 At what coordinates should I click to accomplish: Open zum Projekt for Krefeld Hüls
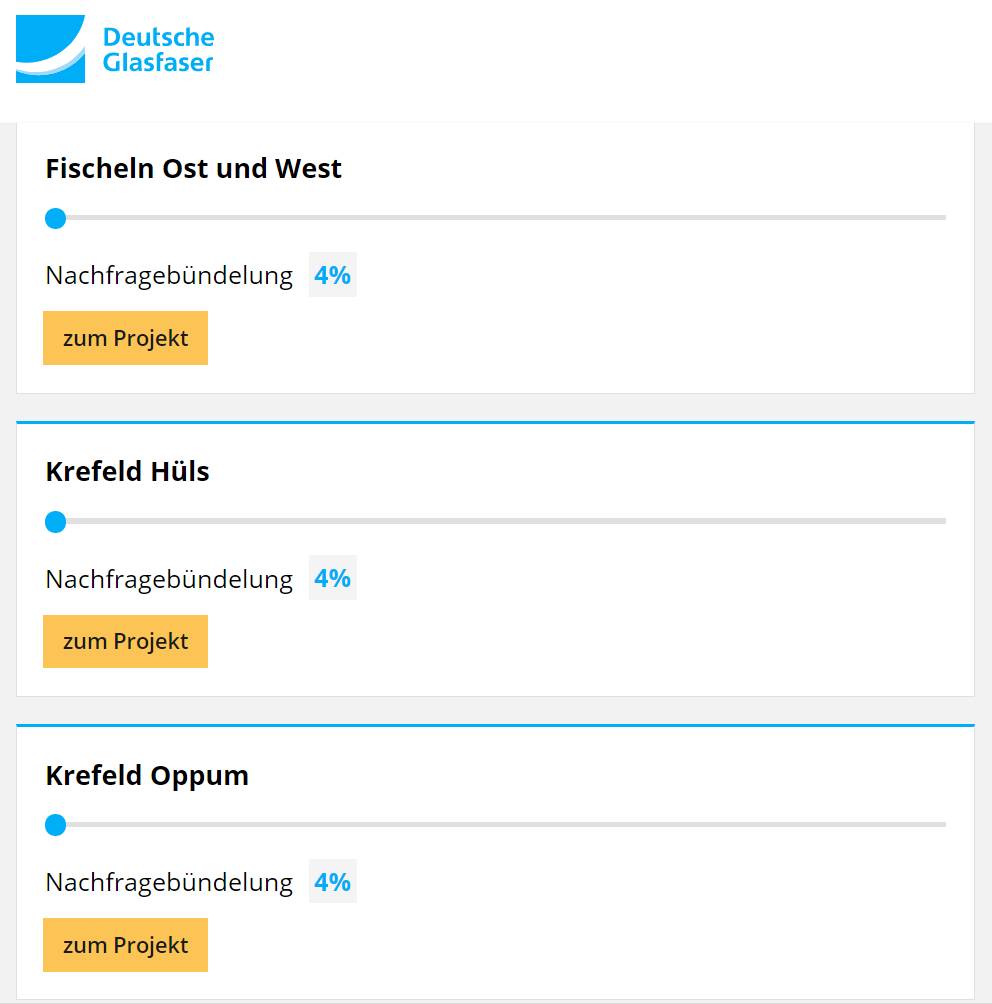(125, 641)
